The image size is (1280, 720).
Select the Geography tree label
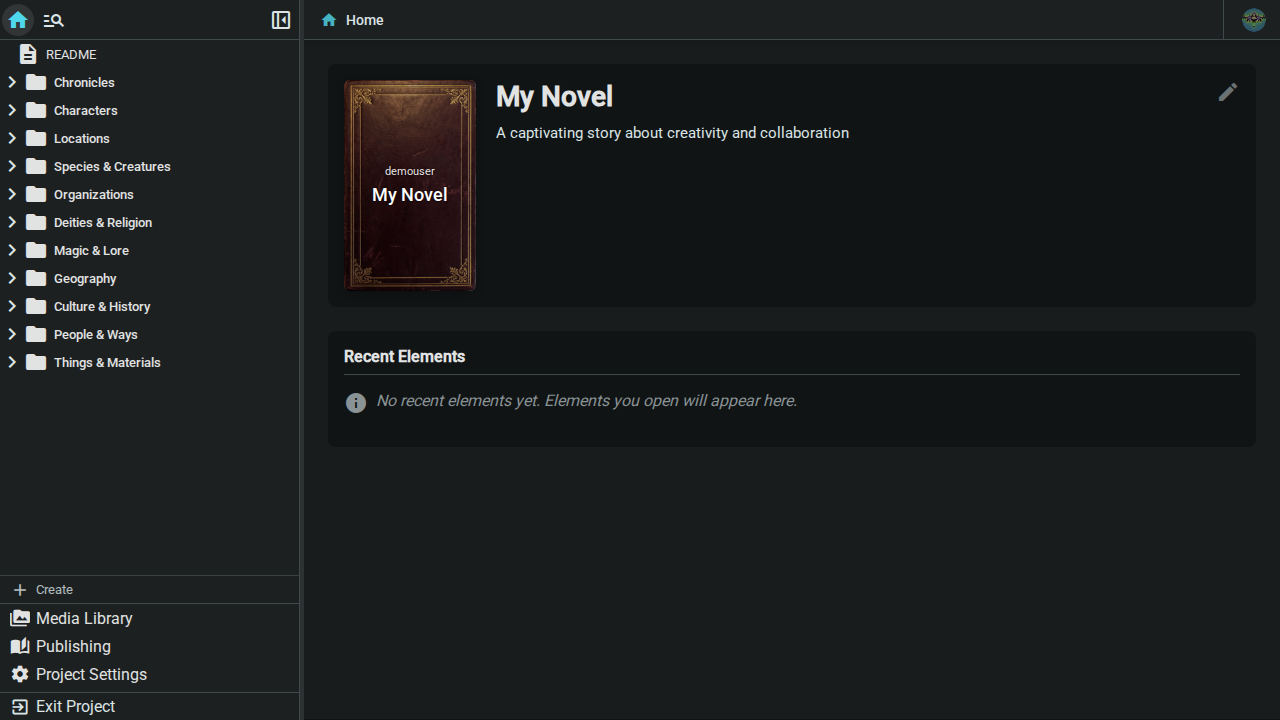click(85, 278)
